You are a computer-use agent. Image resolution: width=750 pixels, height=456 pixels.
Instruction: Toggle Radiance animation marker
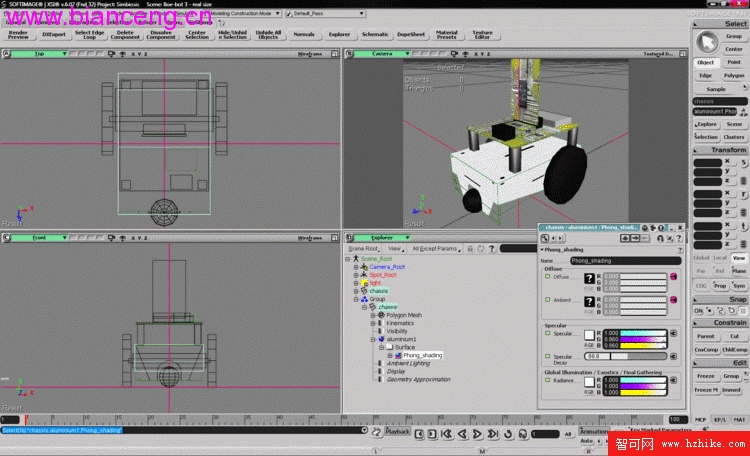point(548,380)
